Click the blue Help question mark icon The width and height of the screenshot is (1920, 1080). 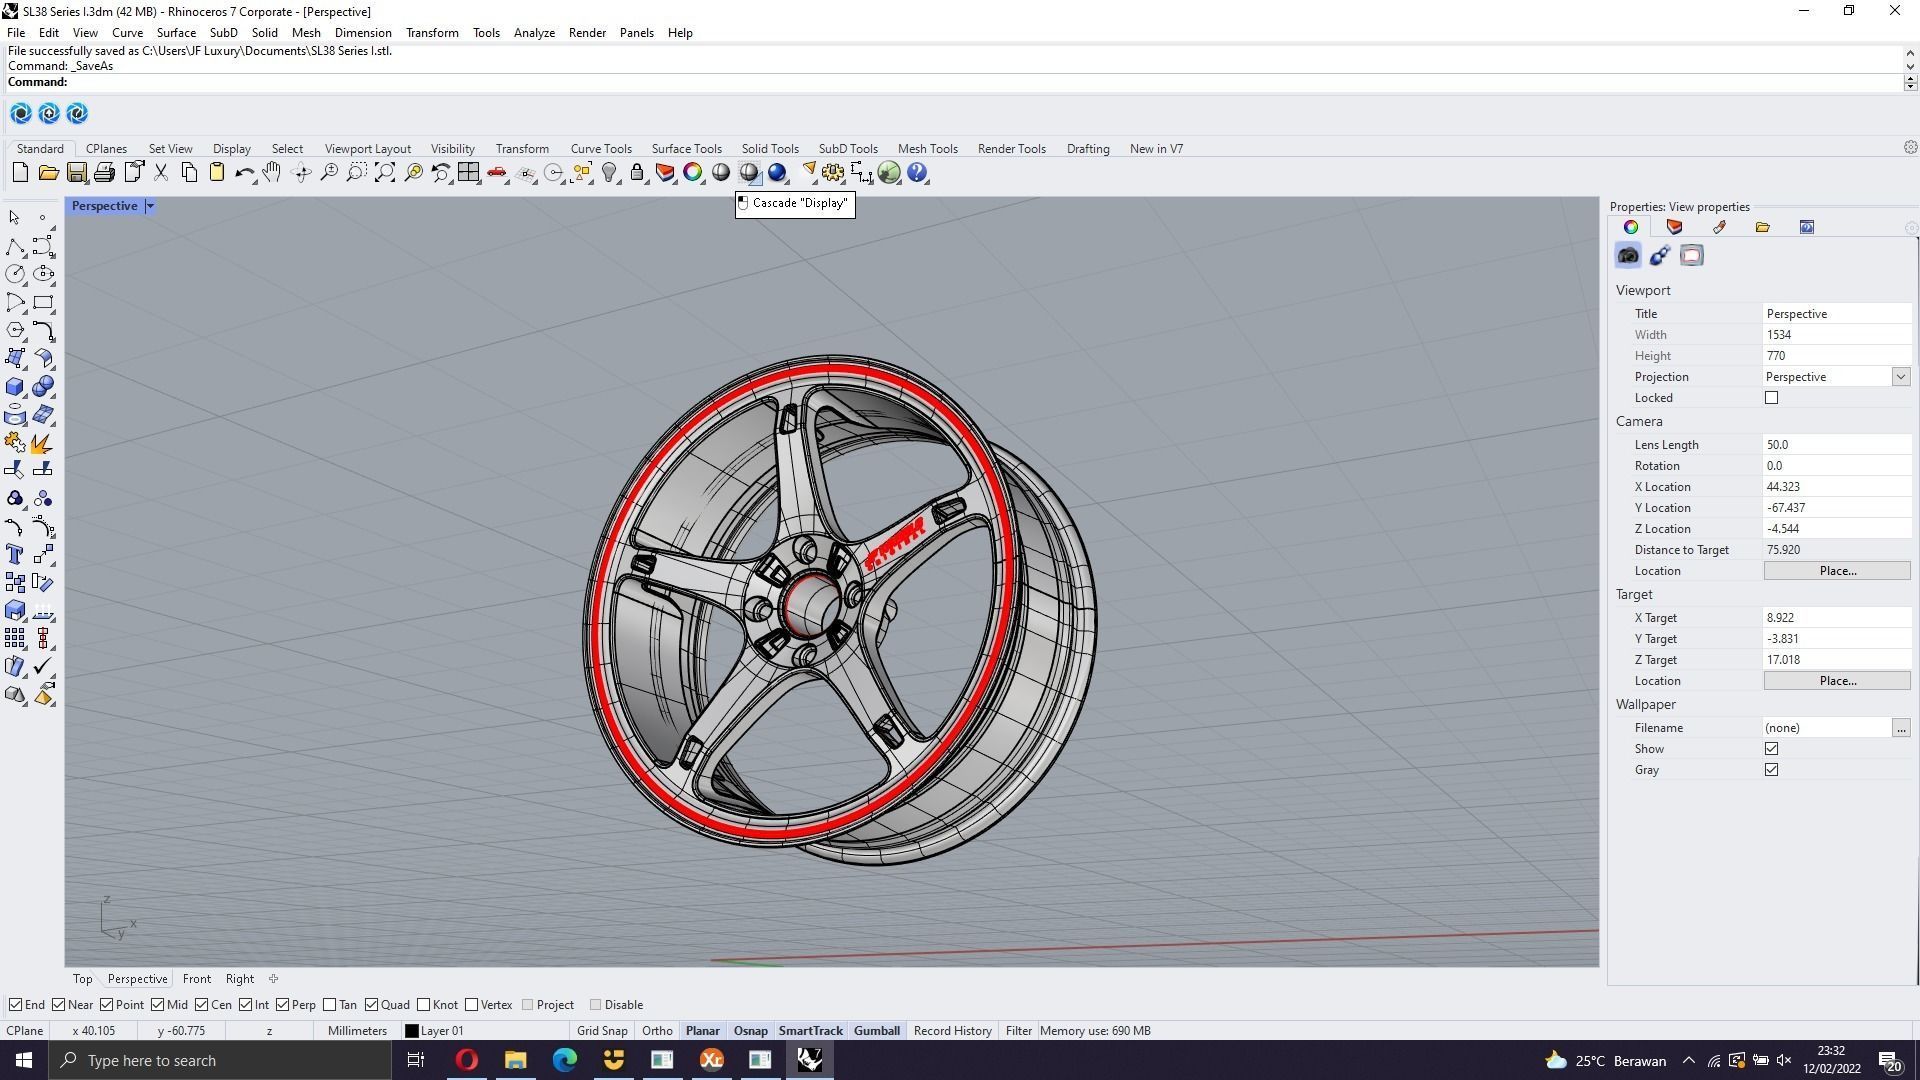(917, 173)
